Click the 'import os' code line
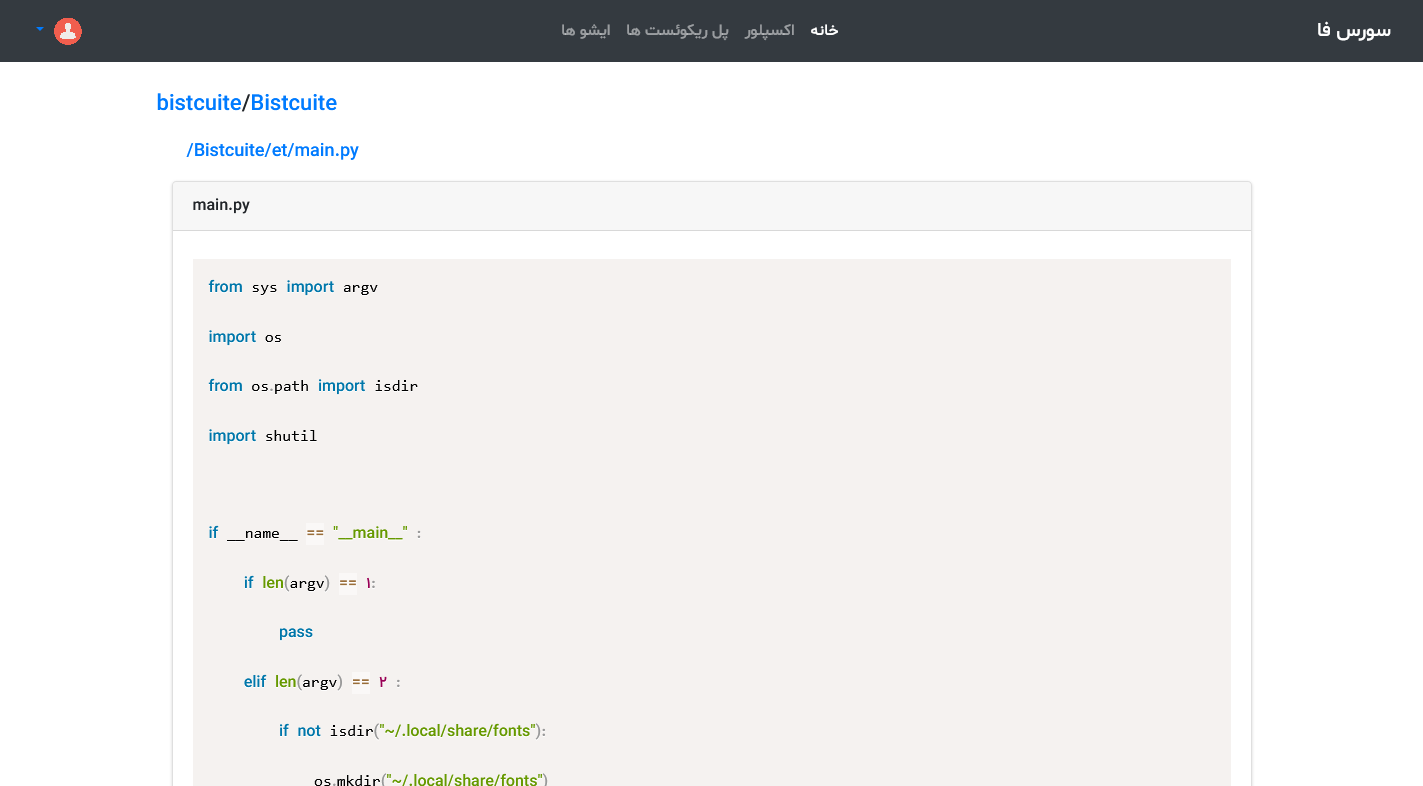The height and width of the screenshot is (786, 1423). click(x=245, y=337)
